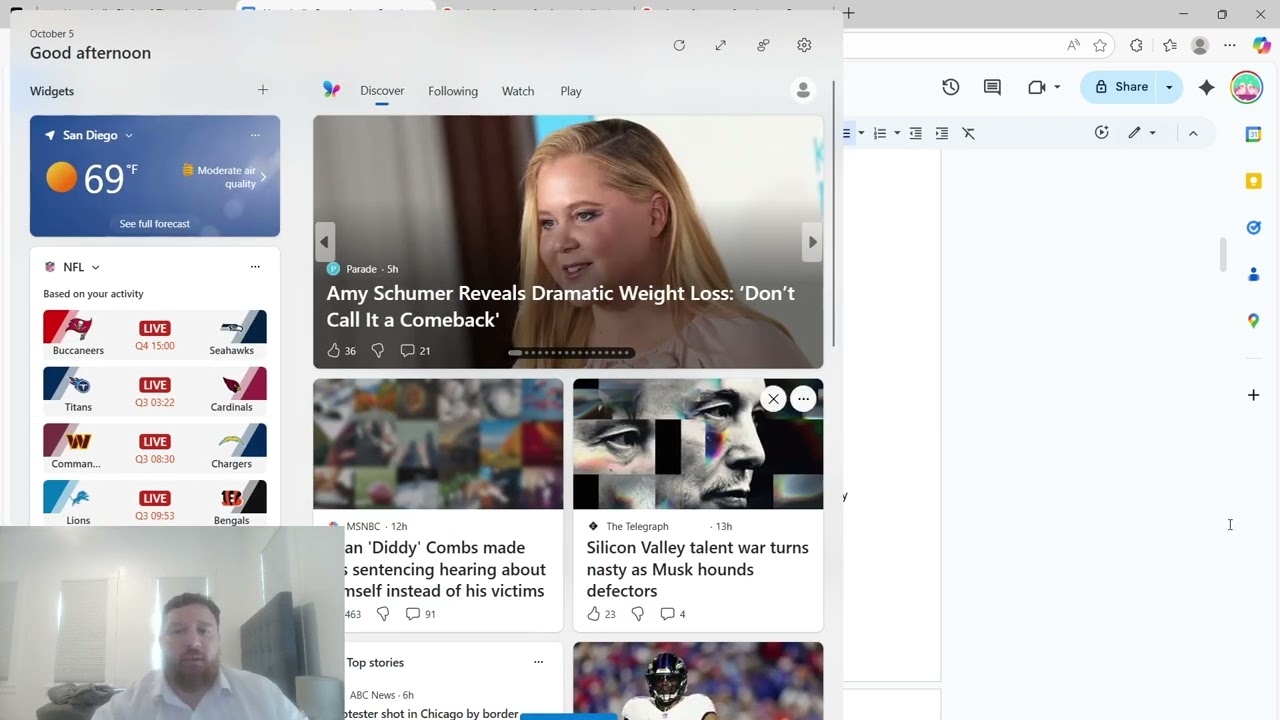Open the Titans vs Cardinals live game
Viewport: 1280px width, 720px height.
[x=155, y=391]
